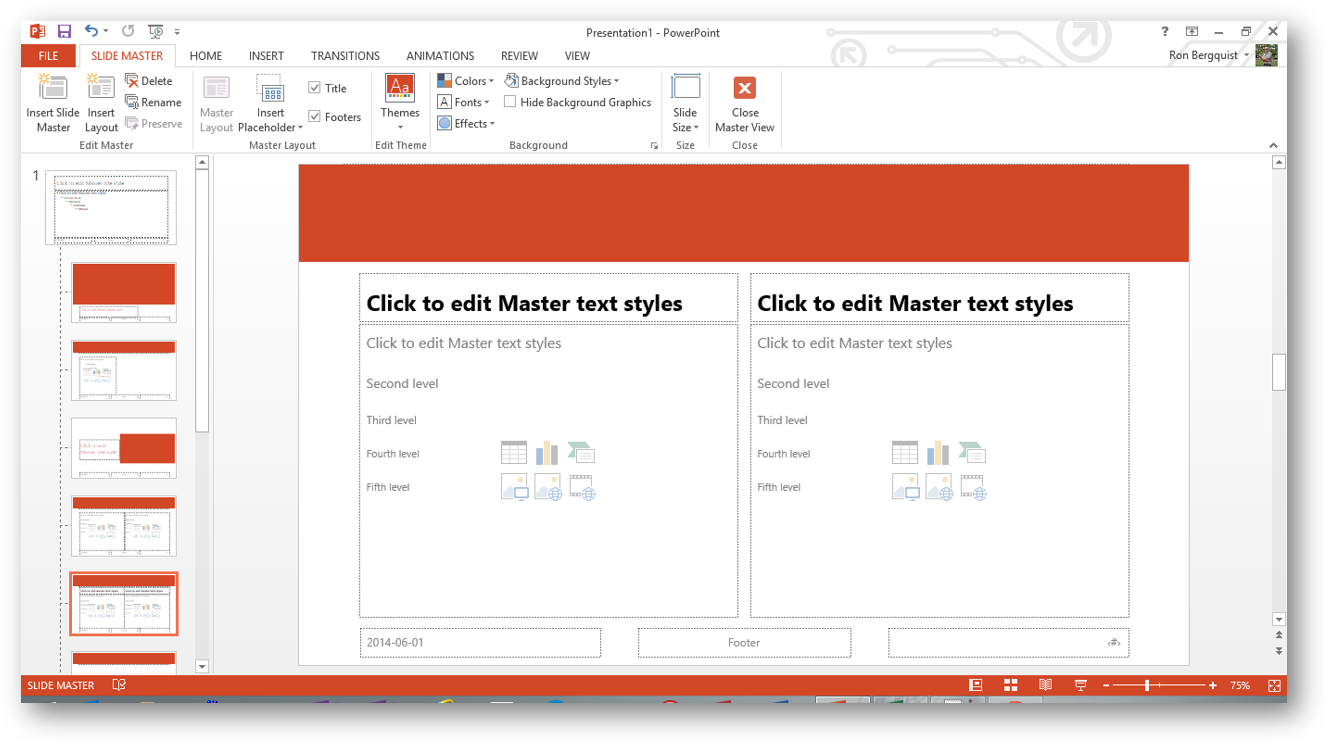Jump to previous slide double arrow
The width and height of the screenshot is (1328, 744).
pyautogui.click(x=1278, y=635)
